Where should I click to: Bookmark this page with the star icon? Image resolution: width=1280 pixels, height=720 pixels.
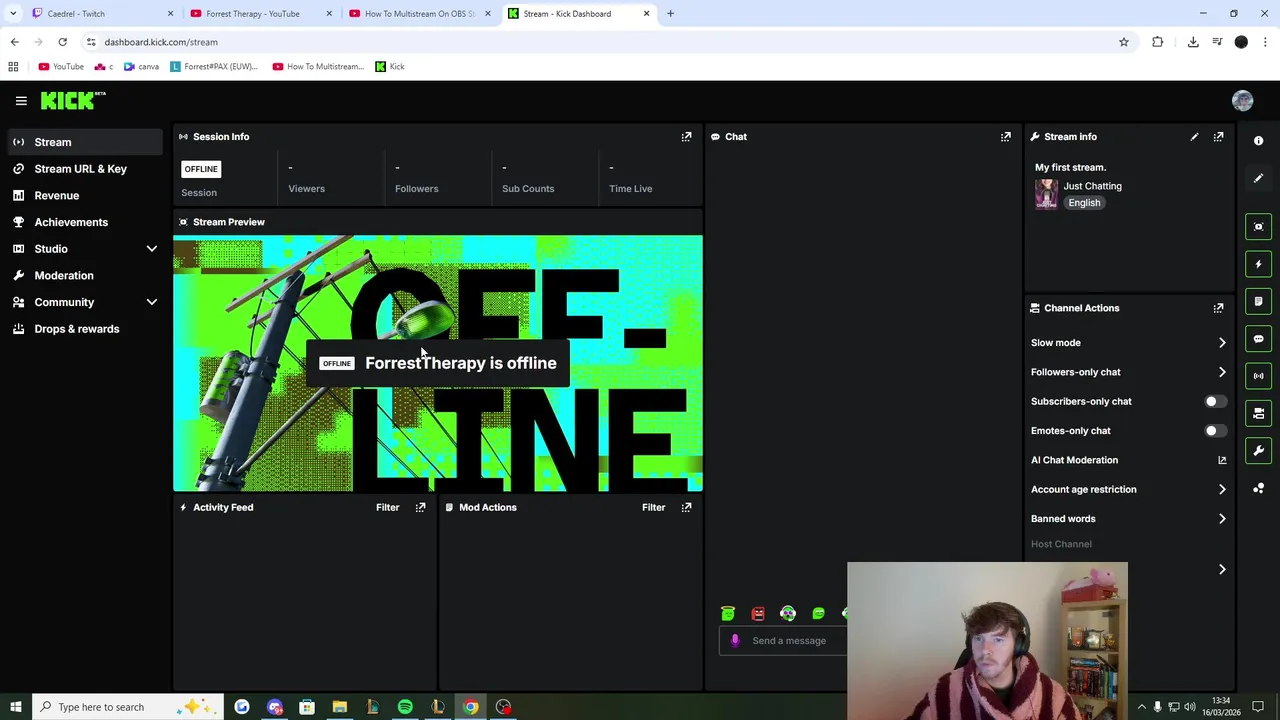pos(1123,42)
